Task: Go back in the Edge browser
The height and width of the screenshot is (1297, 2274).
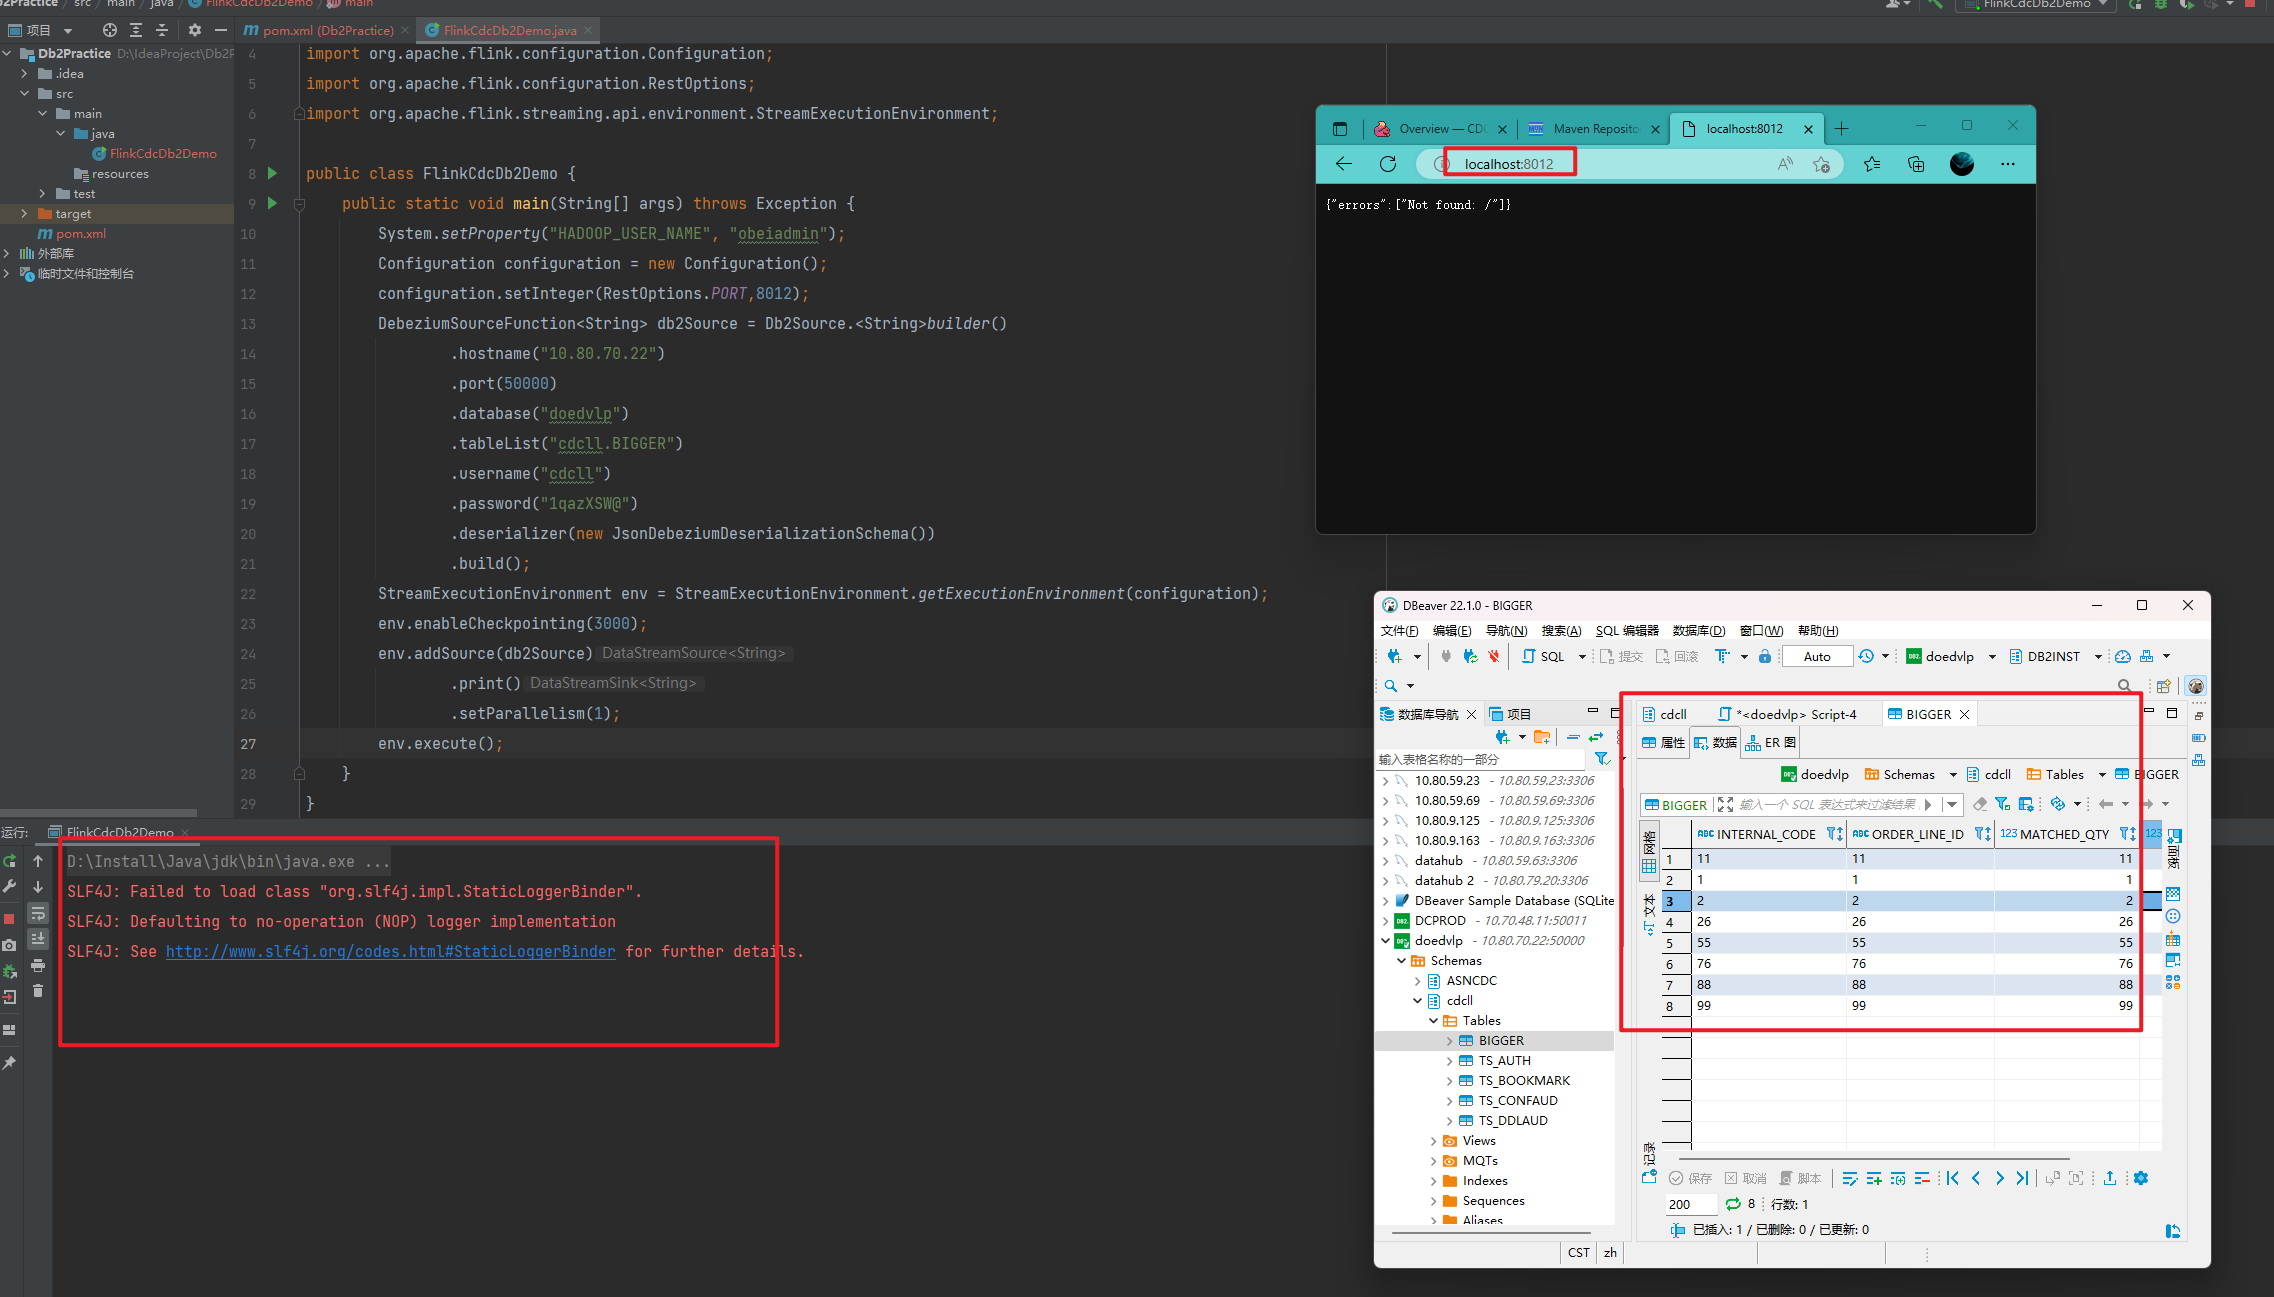Action: [1344, 164]
